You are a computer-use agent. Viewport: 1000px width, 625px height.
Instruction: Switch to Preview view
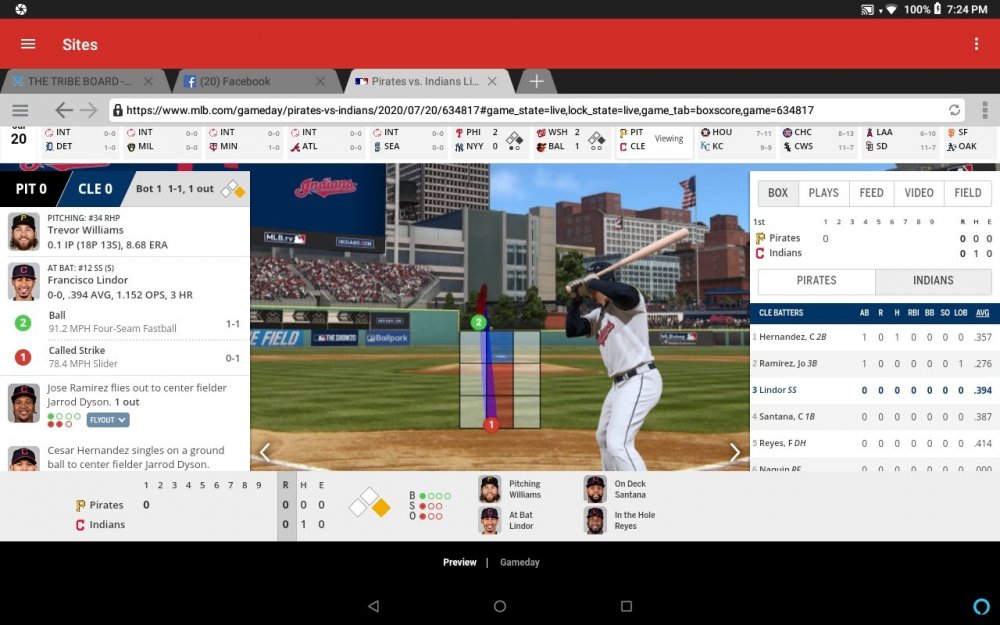[460, 562]
